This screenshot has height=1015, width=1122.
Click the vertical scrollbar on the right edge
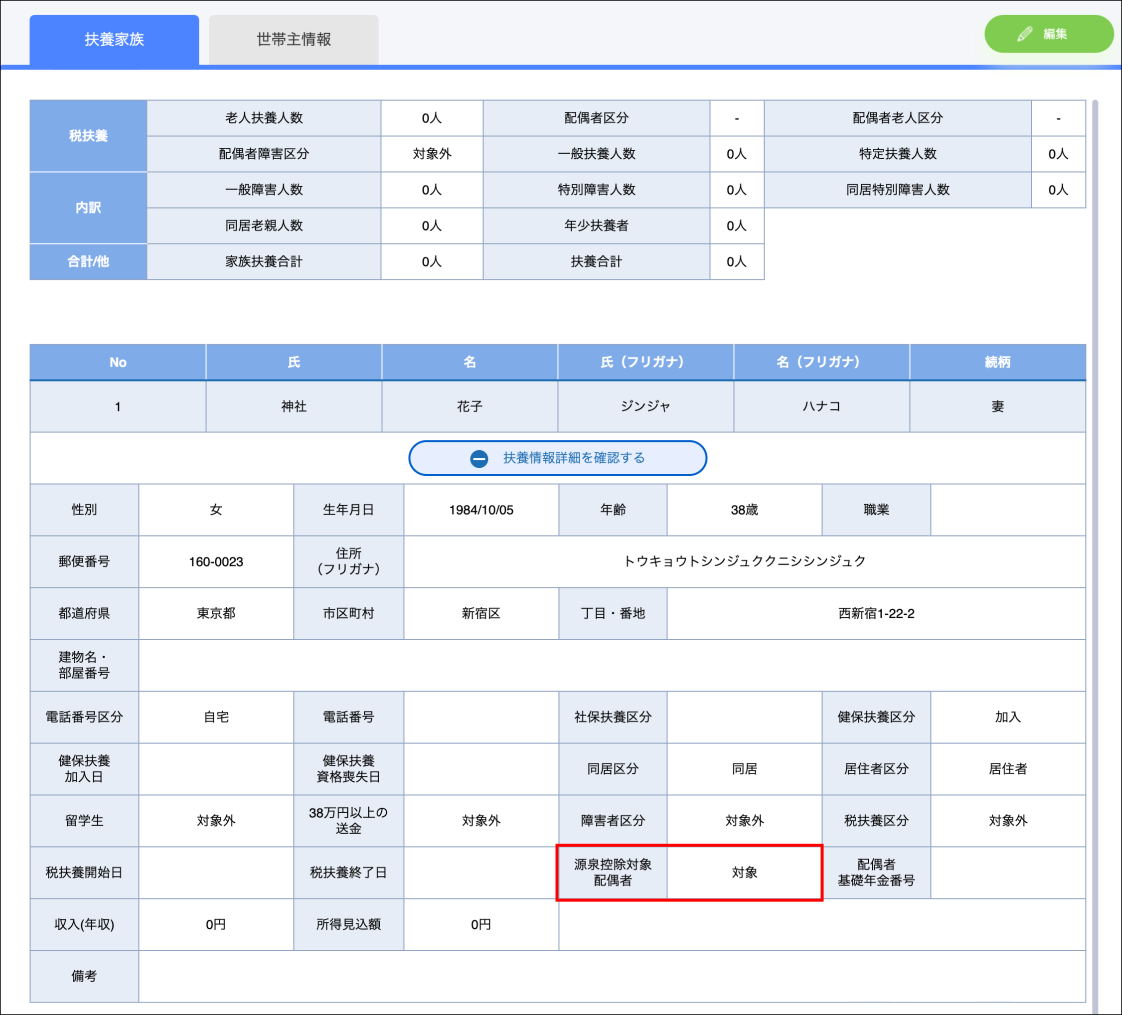tap(1095, 500)
